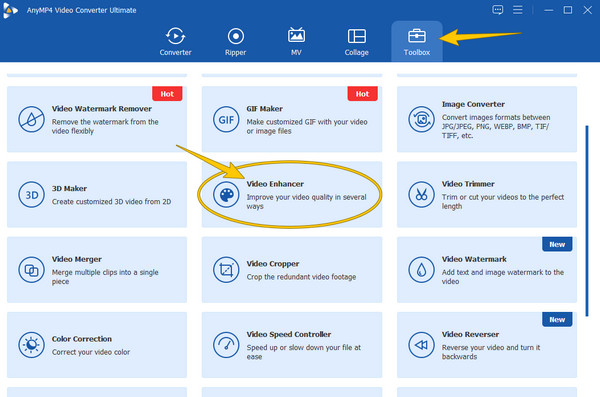Open the feedback chat icon in title bar

(497, 10)
